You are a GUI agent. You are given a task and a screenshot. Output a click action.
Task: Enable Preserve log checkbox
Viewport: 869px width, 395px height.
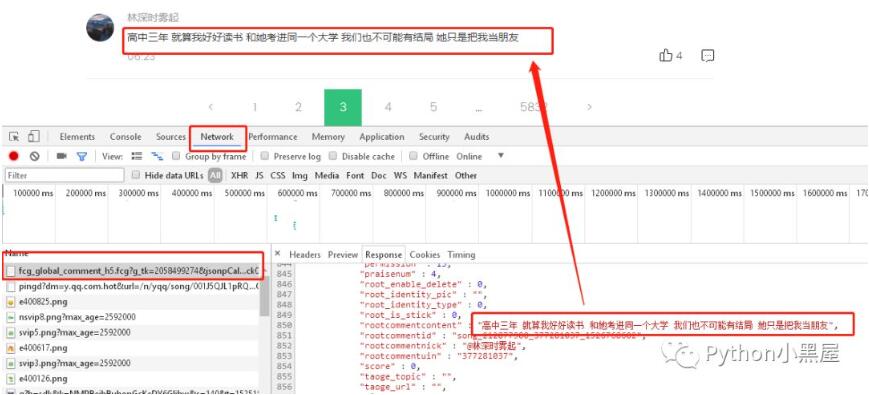pos(265,156)
